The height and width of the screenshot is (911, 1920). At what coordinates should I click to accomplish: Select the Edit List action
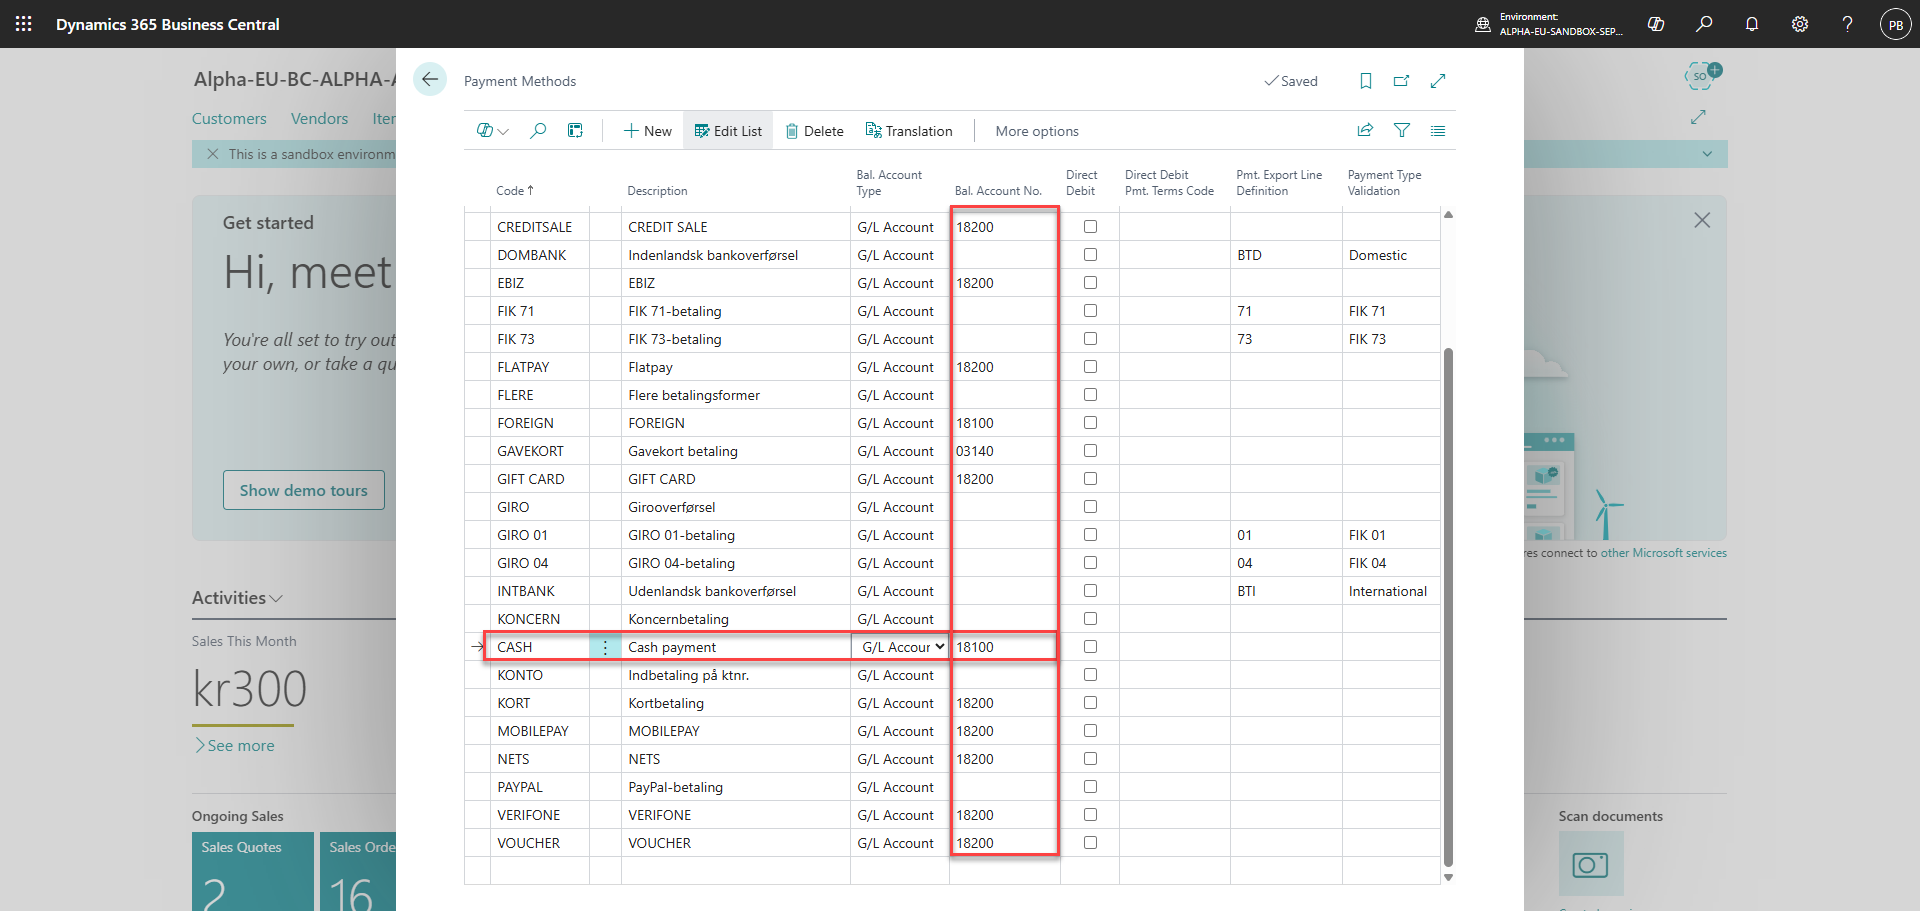(728, 131)
